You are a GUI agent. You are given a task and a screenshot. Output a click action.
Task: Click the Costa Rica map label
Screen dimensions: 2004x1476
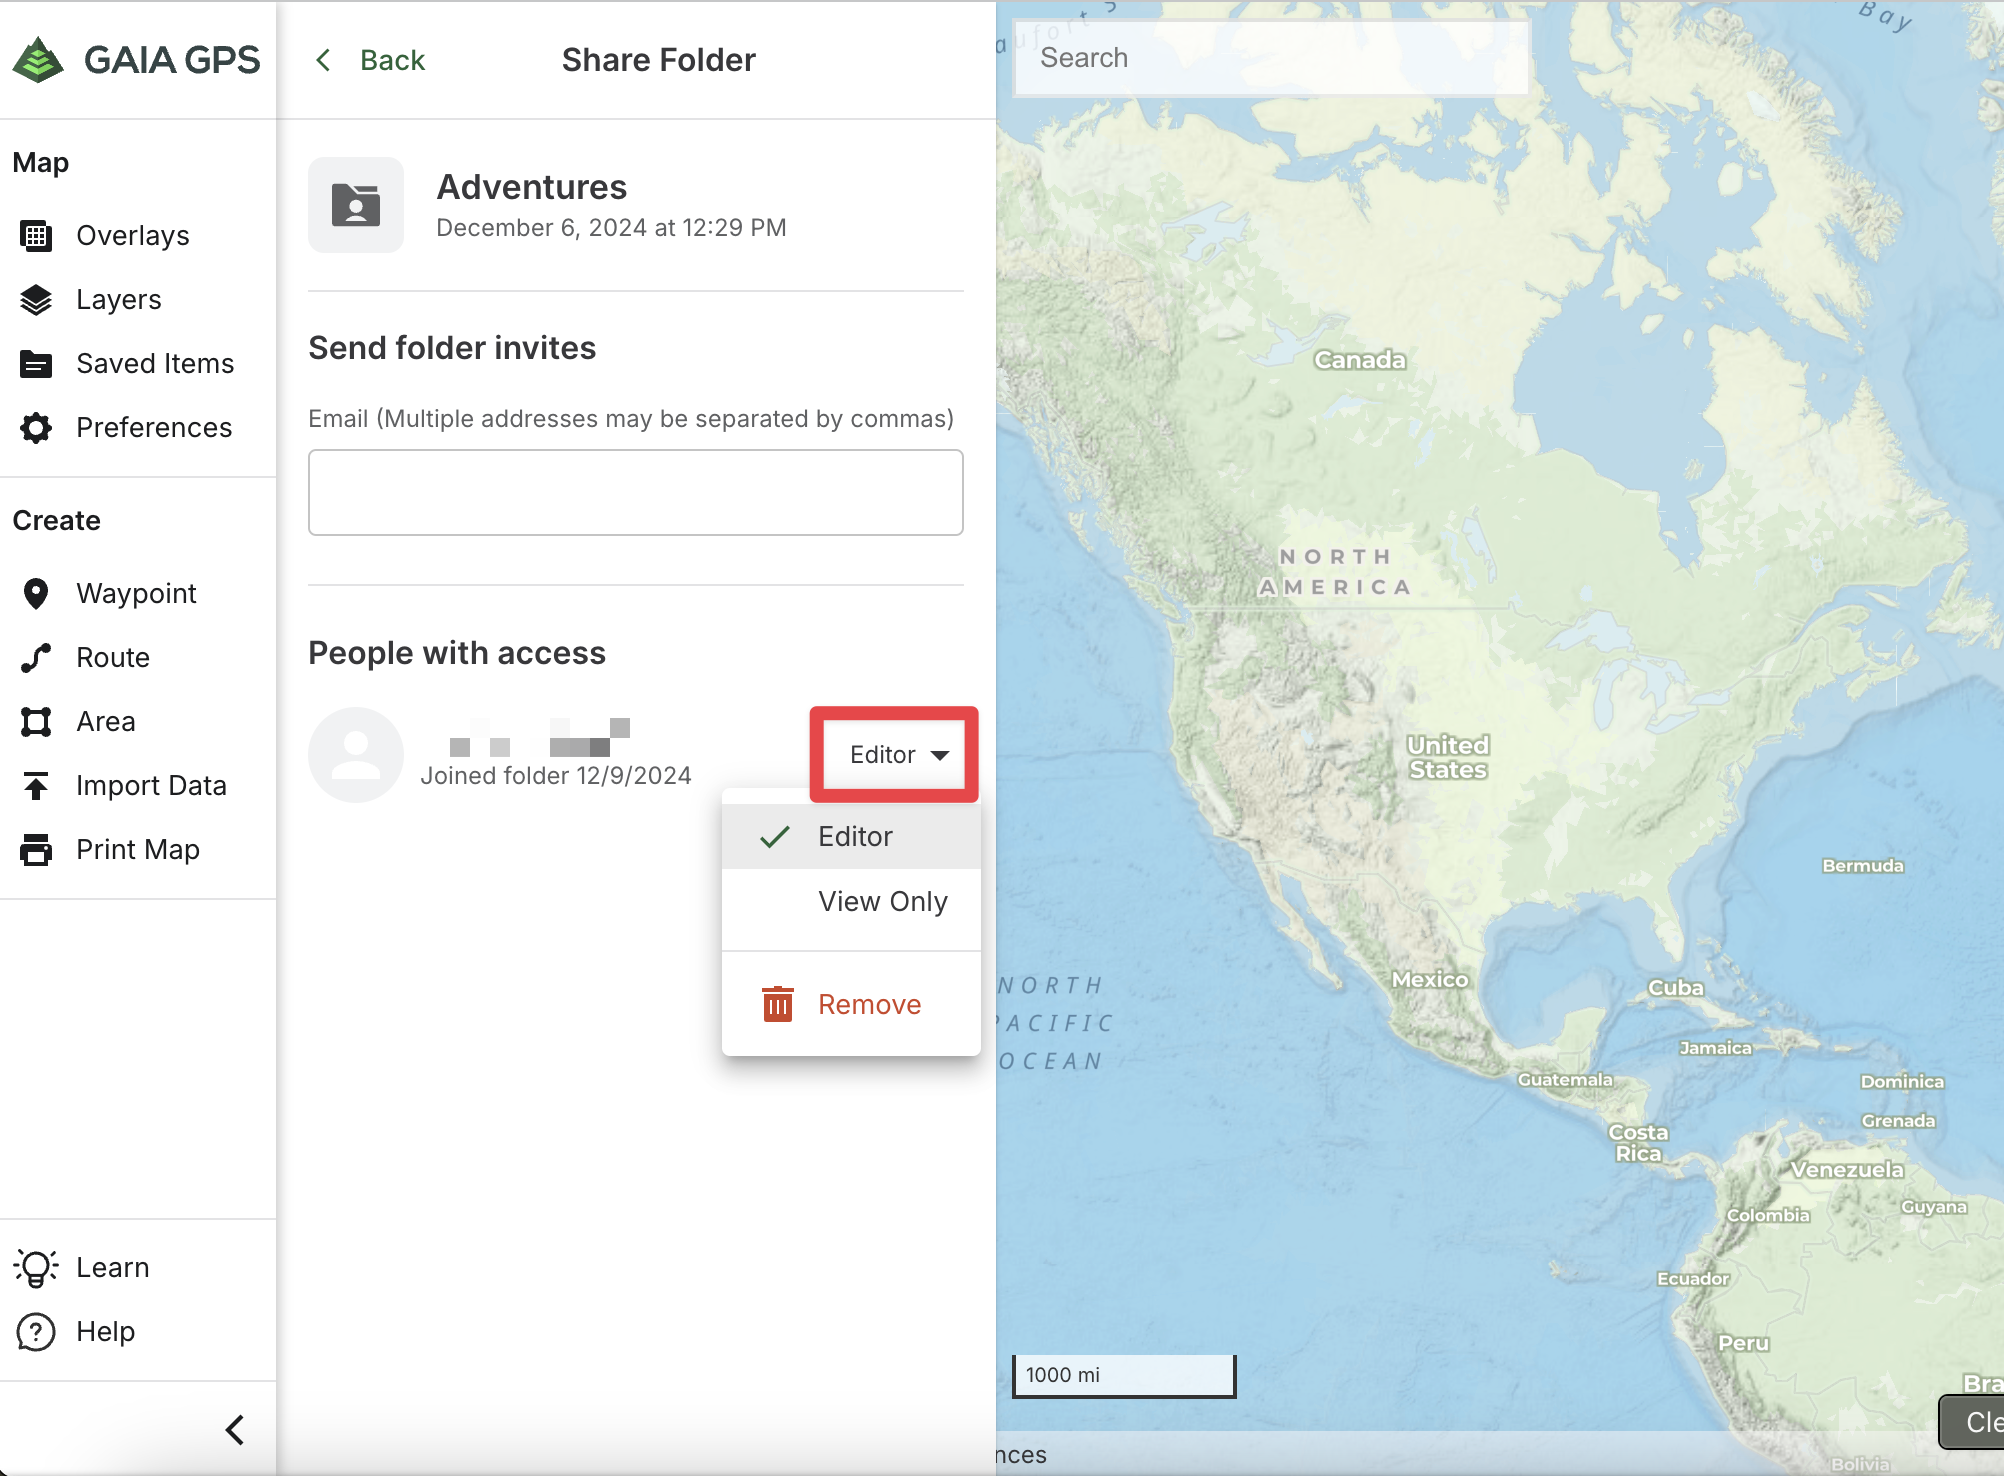click(x=1638, y=1142)
